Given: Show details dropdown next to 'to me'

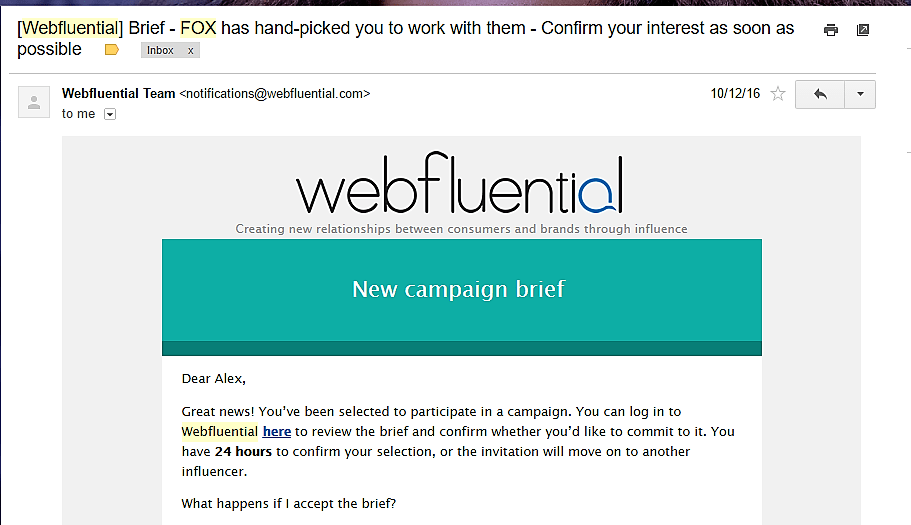Looking at the screenshot, I should [x=110, y=114].
